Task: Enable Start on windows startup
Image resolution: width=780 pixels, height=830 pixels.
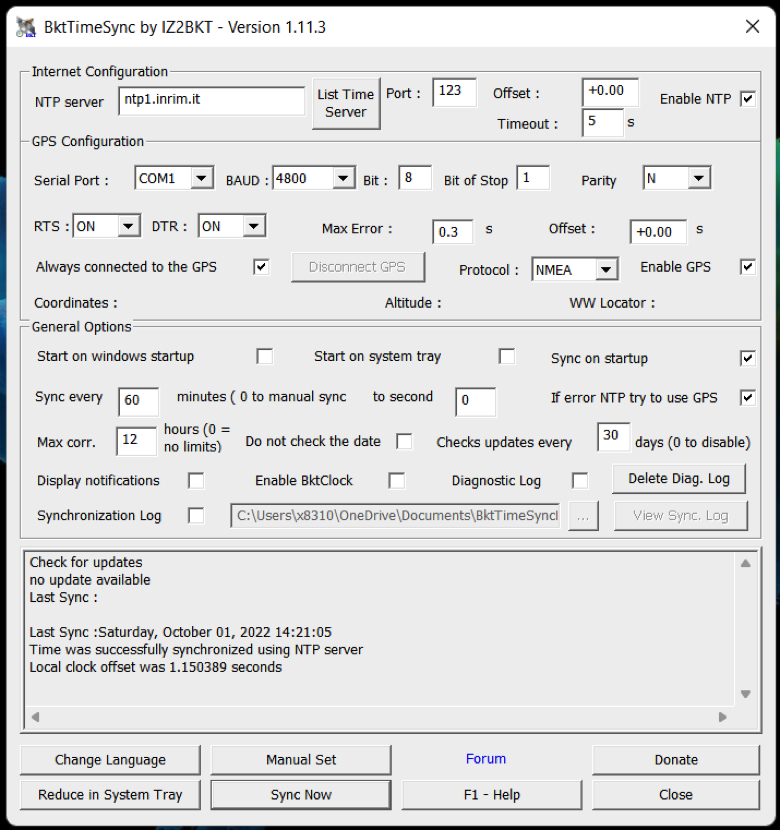Action: coord(265,356)
